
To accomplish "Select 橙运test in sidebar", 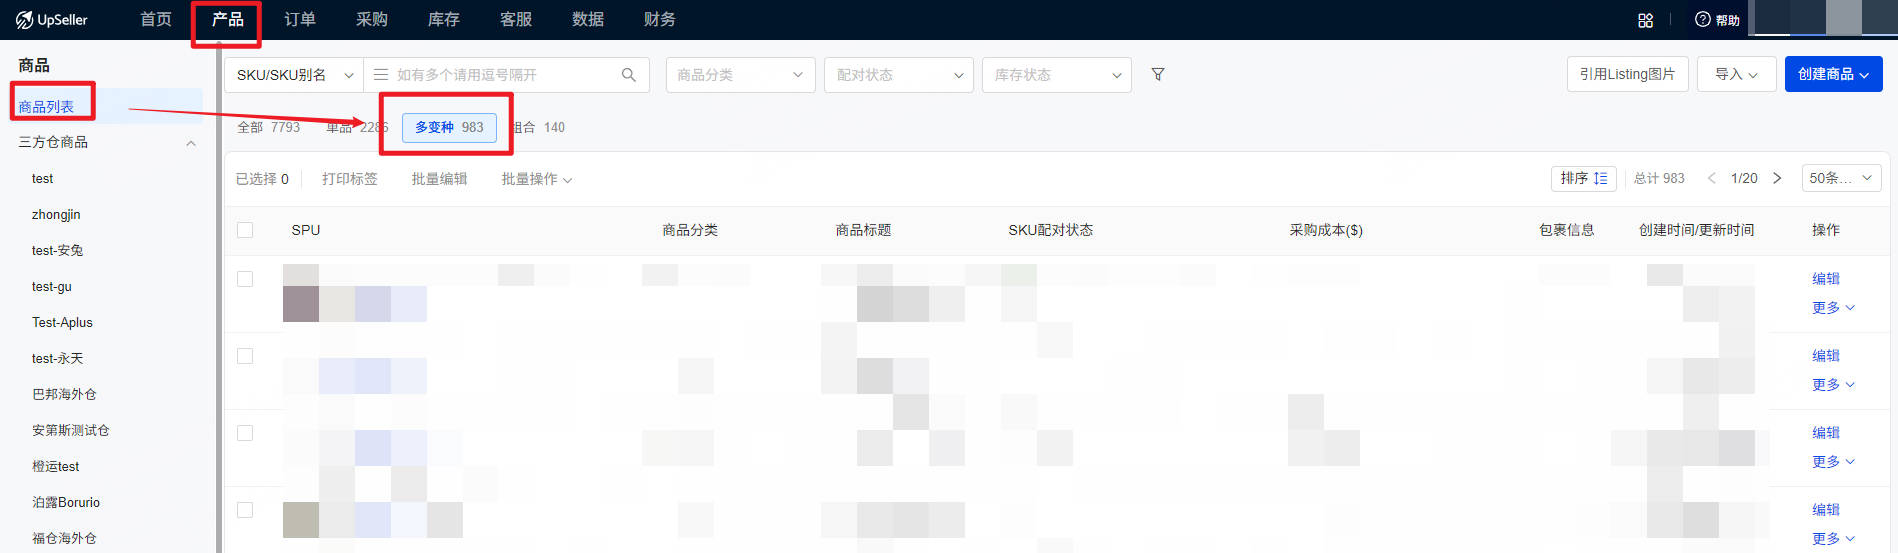I will [x=55, y=467].
